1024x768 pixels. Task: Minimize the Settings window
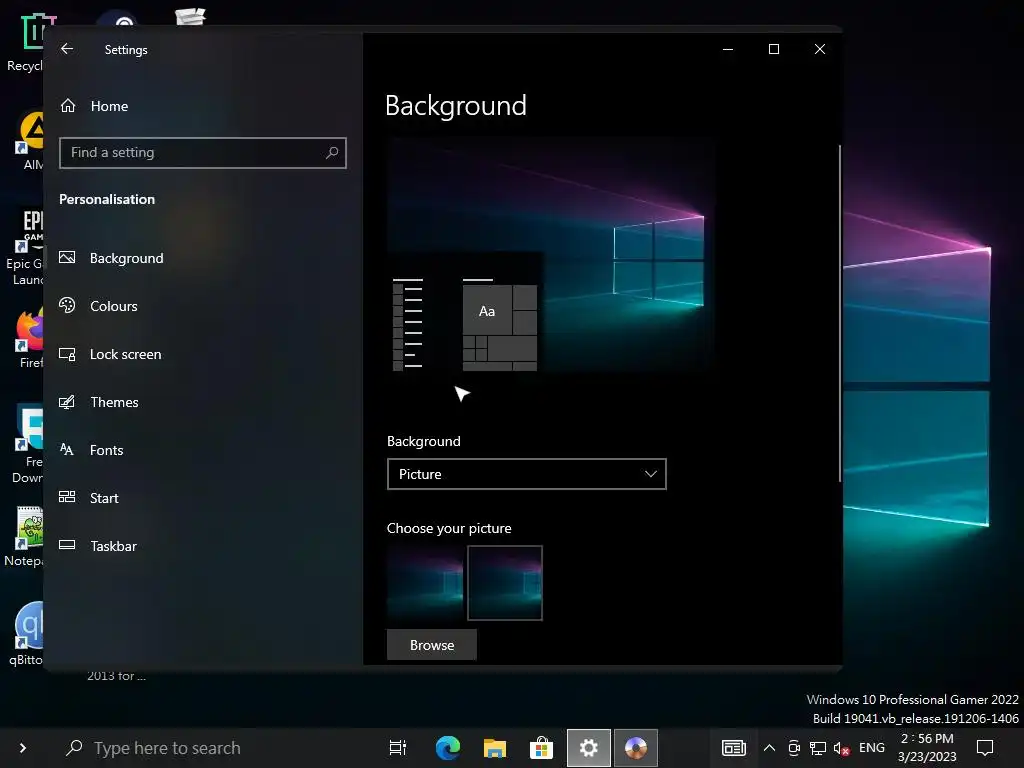[728, 49]
